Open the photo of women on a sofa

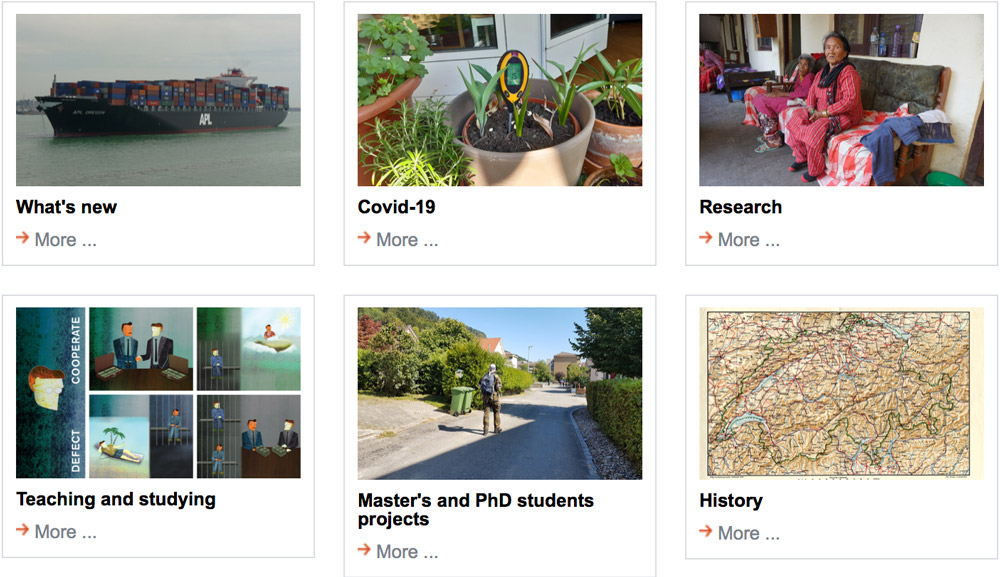pyautogui.click(x=841, y=100)
